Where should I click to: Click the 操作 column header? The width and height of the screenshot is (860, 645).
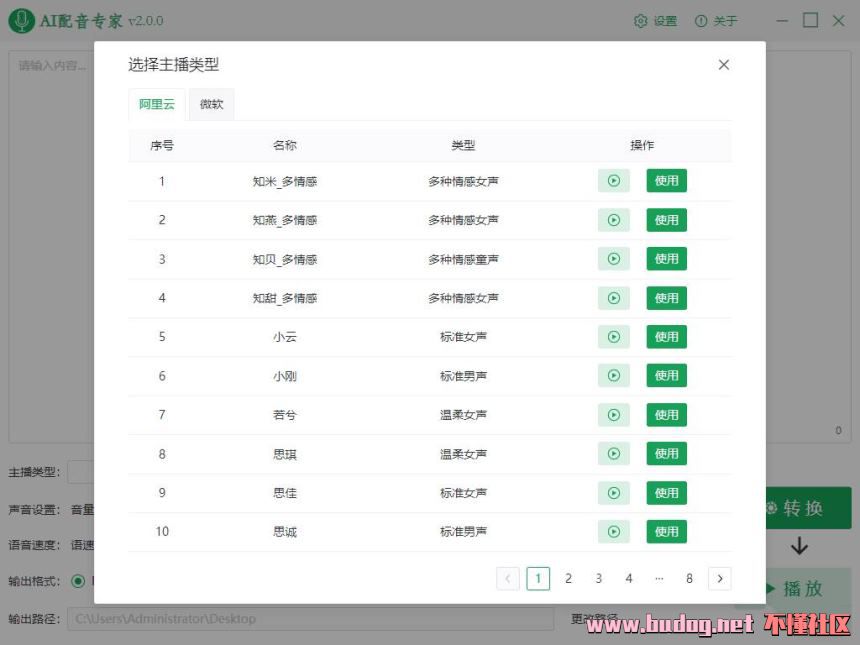pos(642,145)
